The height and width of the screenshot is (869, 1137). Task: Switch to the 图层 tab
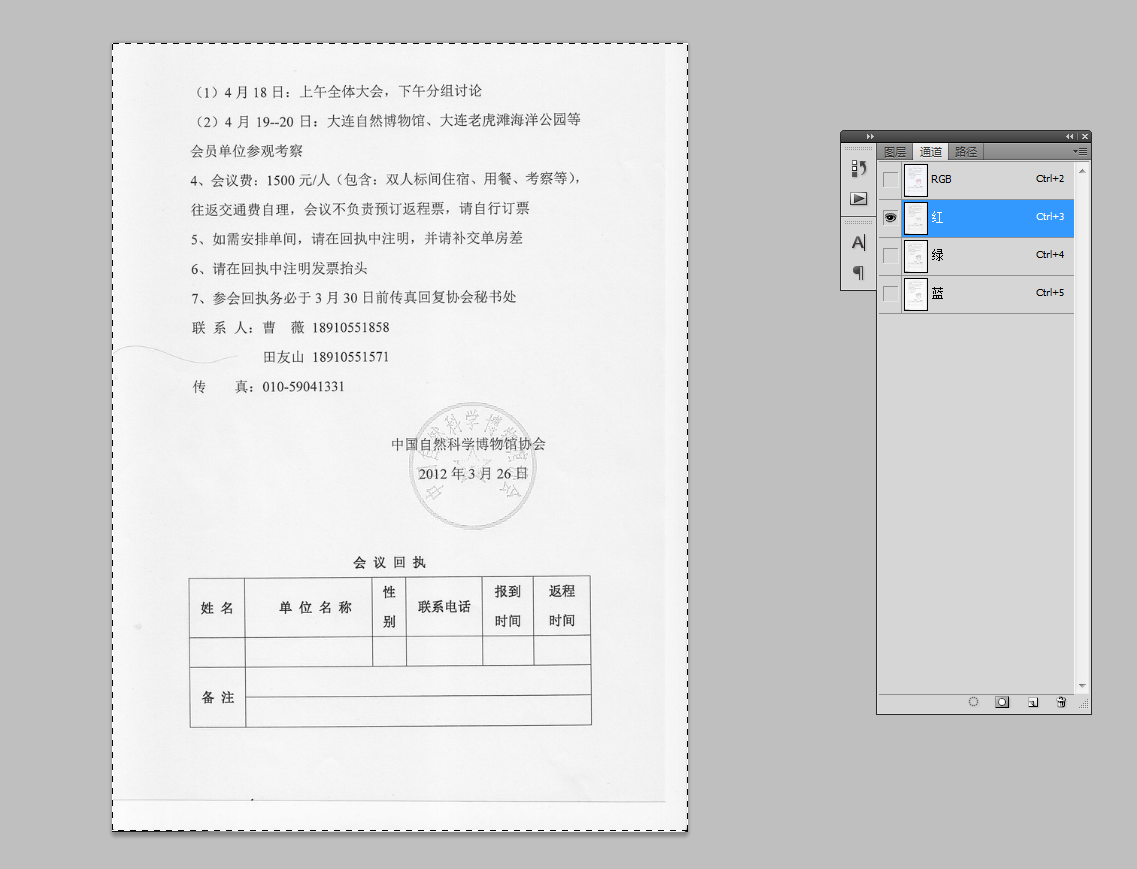click(x=895, y=152)
